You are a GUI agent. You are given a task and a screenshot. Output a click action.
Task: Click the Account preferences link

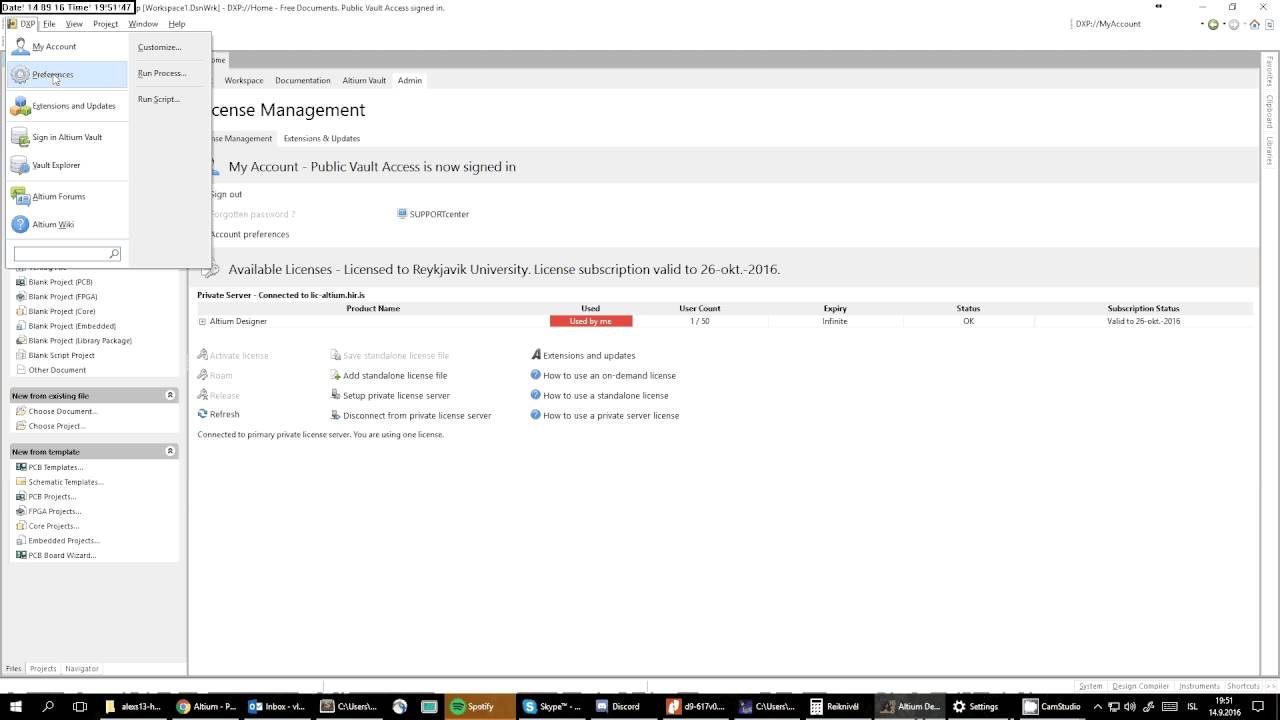250,234
